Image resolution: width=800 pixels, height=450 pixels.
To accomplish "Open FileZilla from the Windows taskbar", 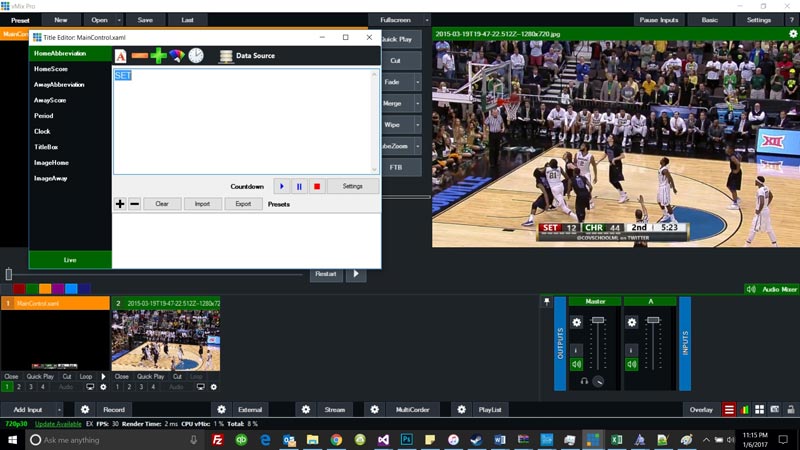I will [x=217, y=439].
